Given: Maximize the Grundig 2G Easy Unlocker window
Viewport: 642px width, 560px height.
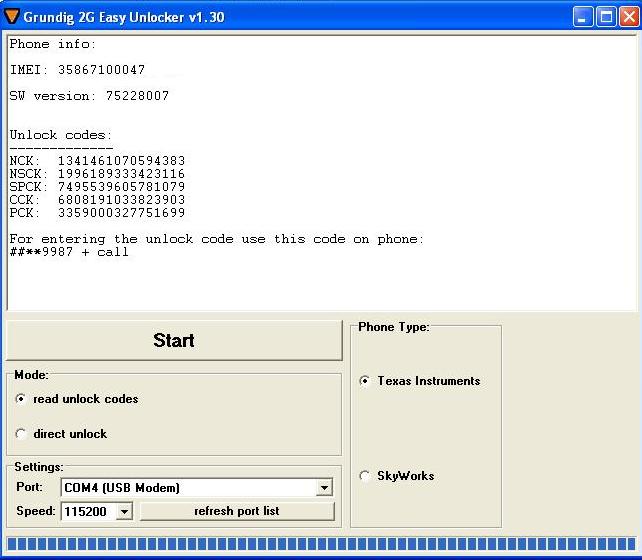Looking at the screenshot, I should (606, 17).
